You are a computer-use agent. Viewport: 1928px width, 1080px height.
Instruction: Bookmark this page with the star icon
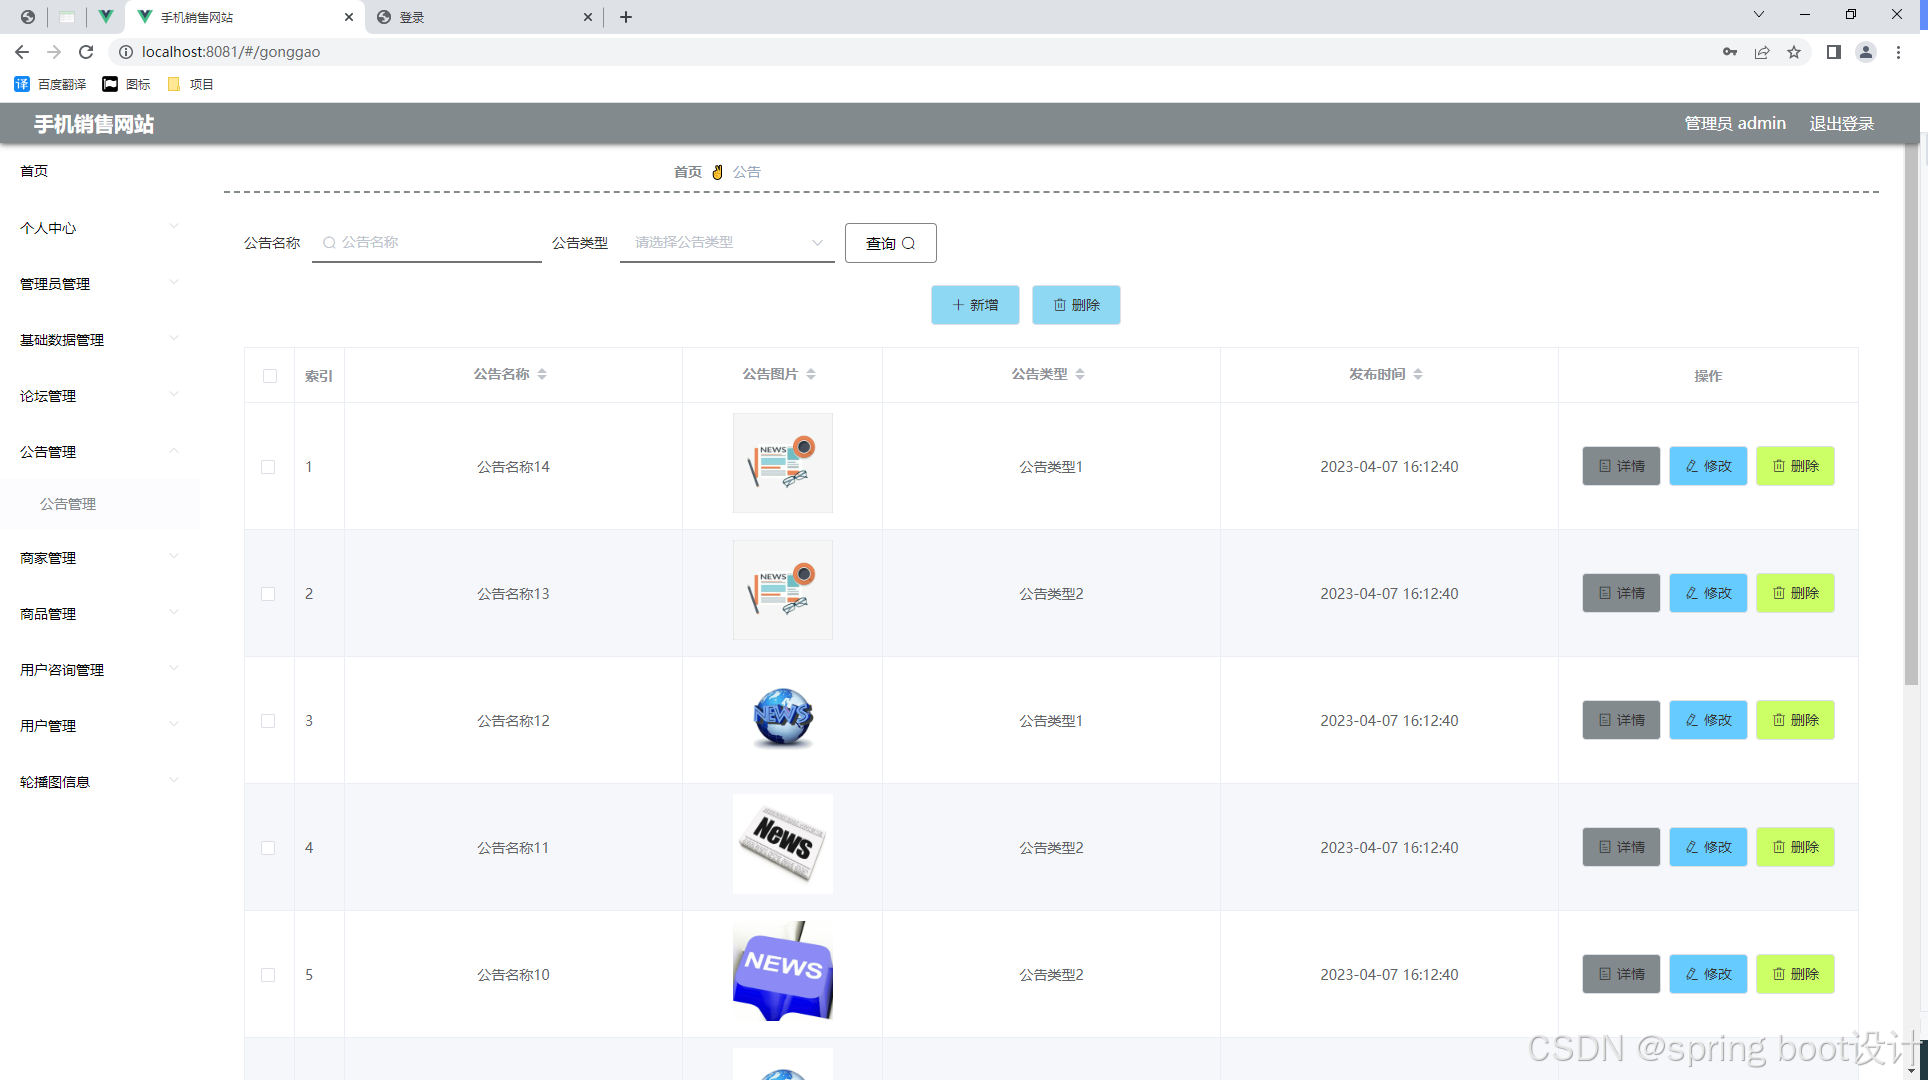pyautogui.click(x=1794, y=52)
